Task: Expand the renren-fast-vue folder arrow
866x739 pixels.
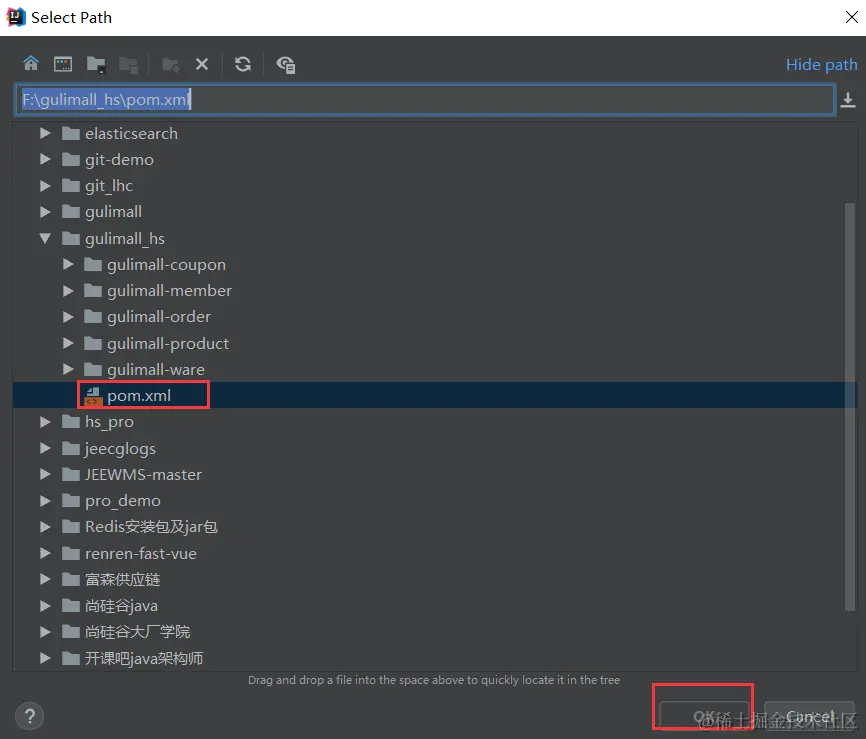Action: [45, 553]
